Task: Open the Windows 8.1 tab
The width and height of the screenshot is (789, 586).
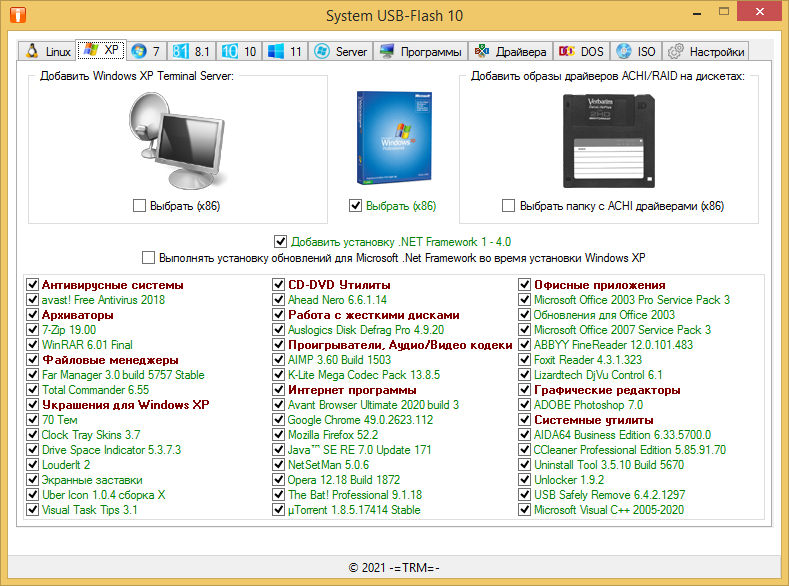Action: [x=191, y=51]
